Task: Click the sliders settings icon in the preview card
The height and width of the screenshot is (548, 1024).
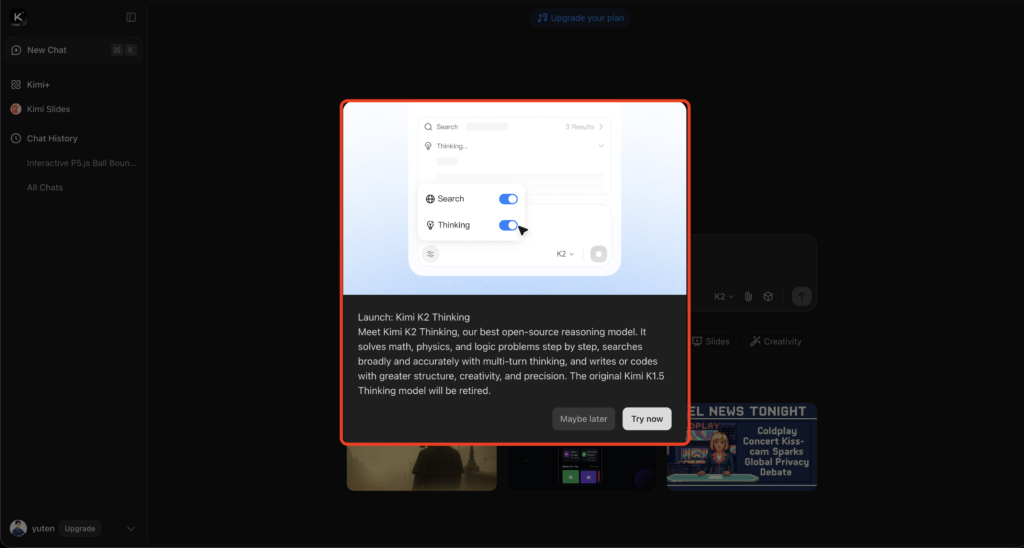Action: [430, 254]
